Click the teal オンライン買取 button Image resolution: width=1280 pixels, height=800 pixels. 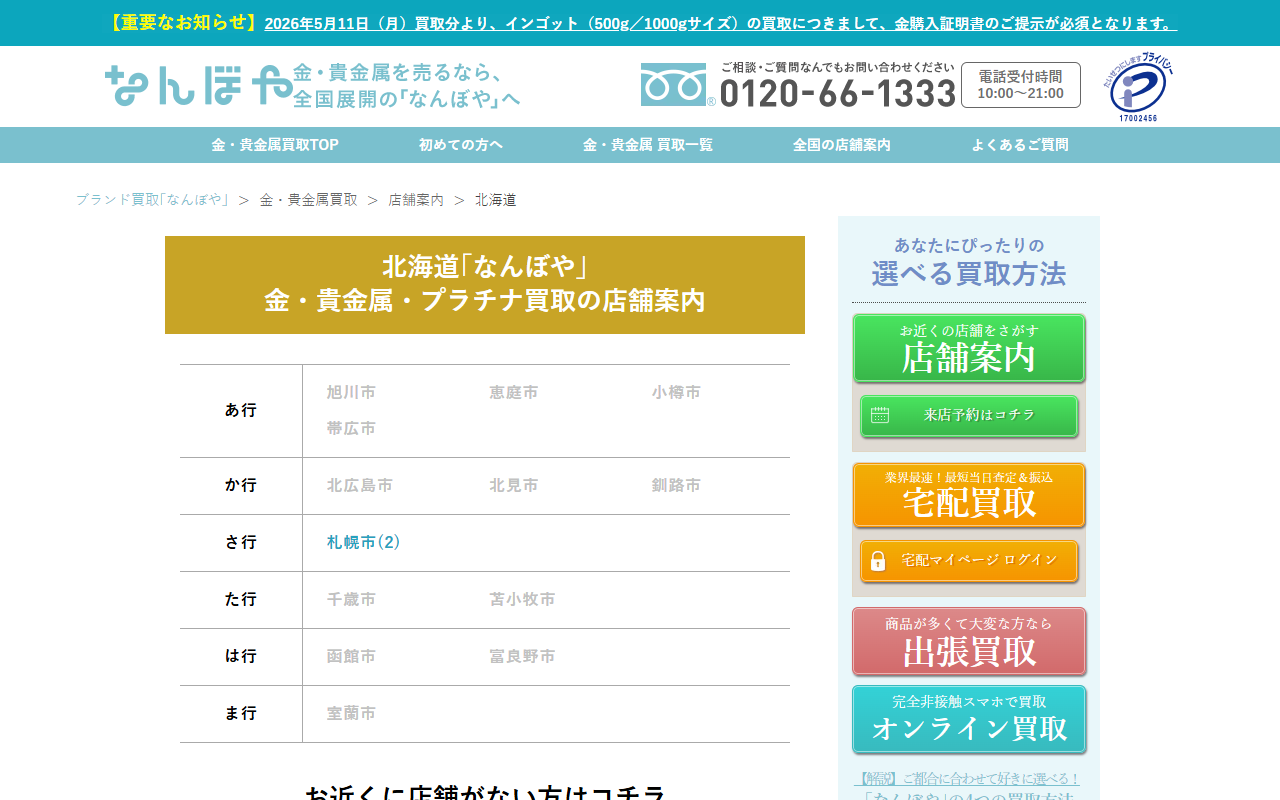[x=969, y=719]
